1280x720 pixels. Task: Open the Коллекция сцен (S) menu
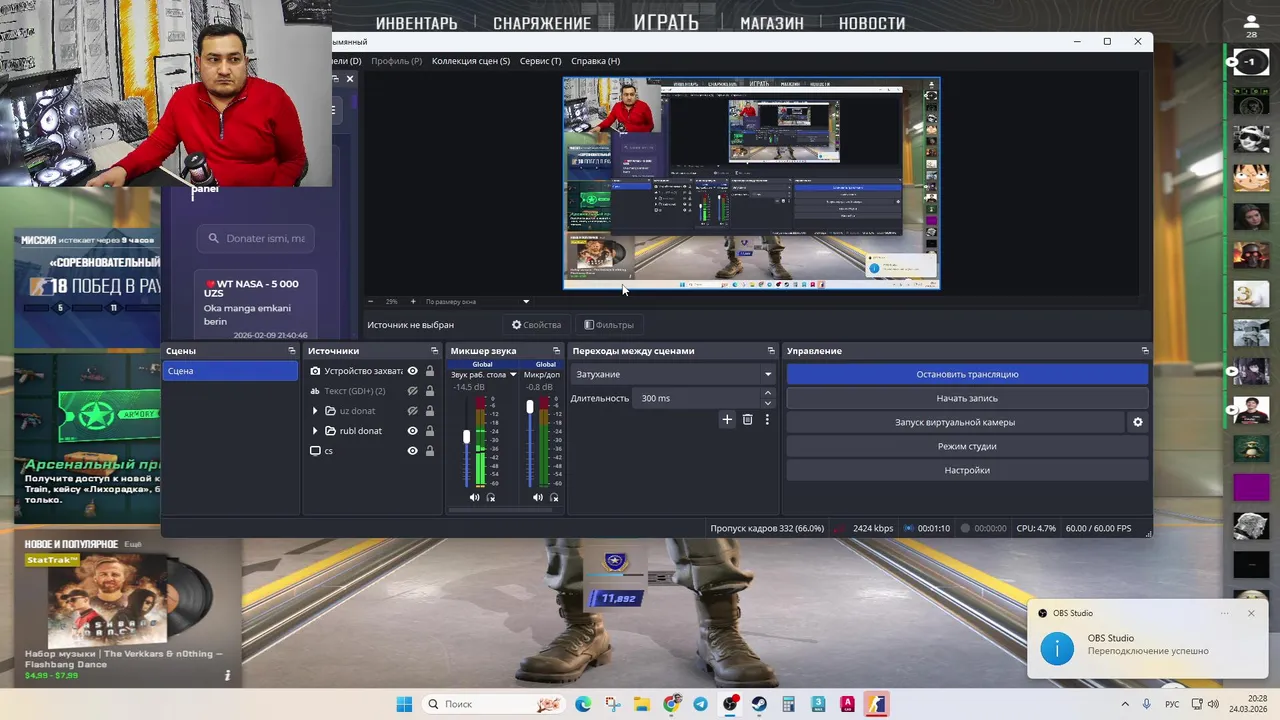coord(471,61)
